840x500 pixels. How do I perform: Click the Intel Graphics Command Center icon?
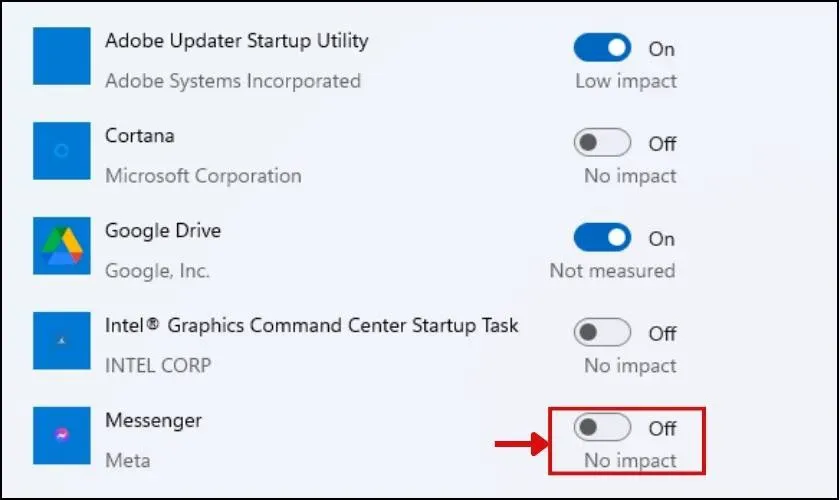(x=61, y=340)
